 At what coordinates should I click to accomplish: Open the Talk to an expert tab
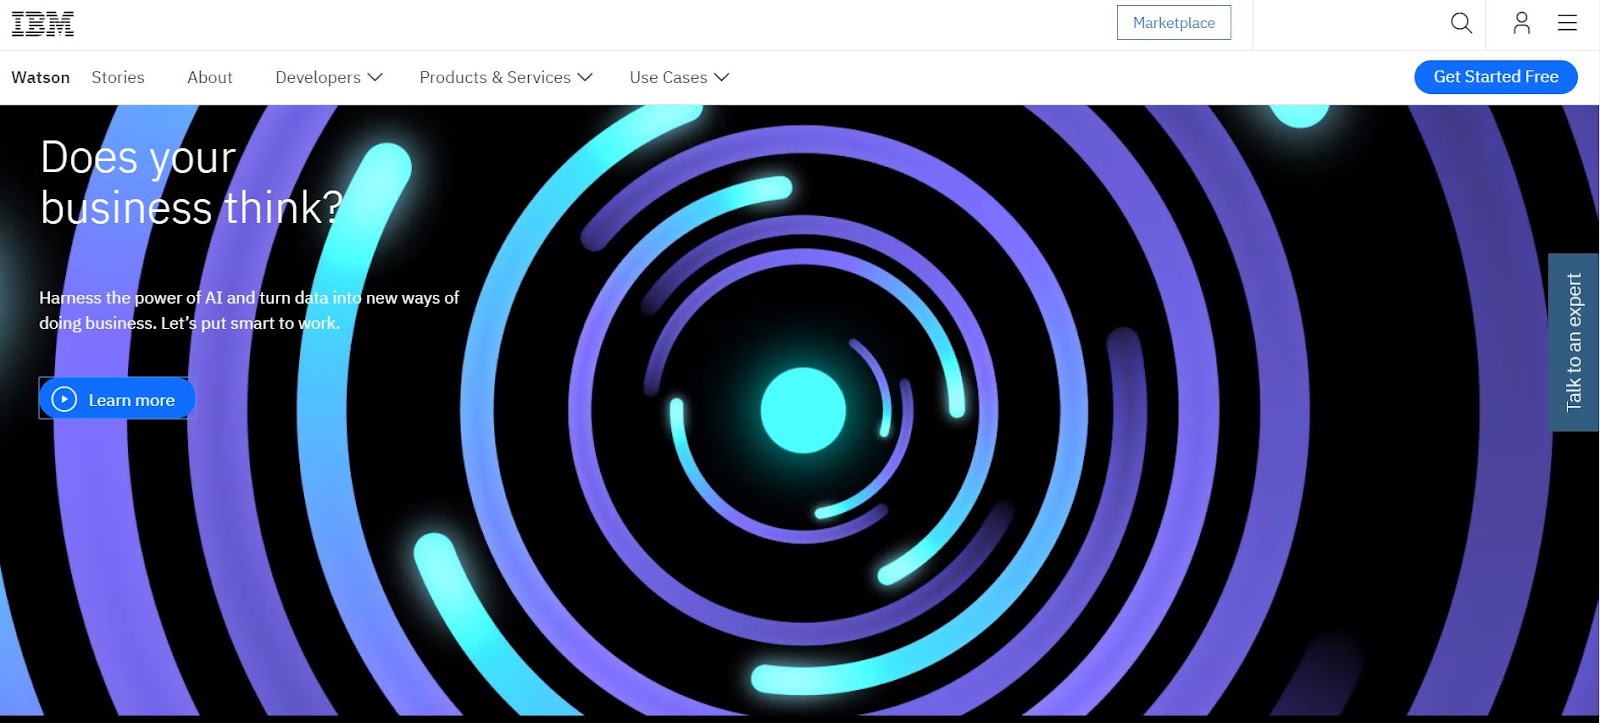tap(1574, 342)
